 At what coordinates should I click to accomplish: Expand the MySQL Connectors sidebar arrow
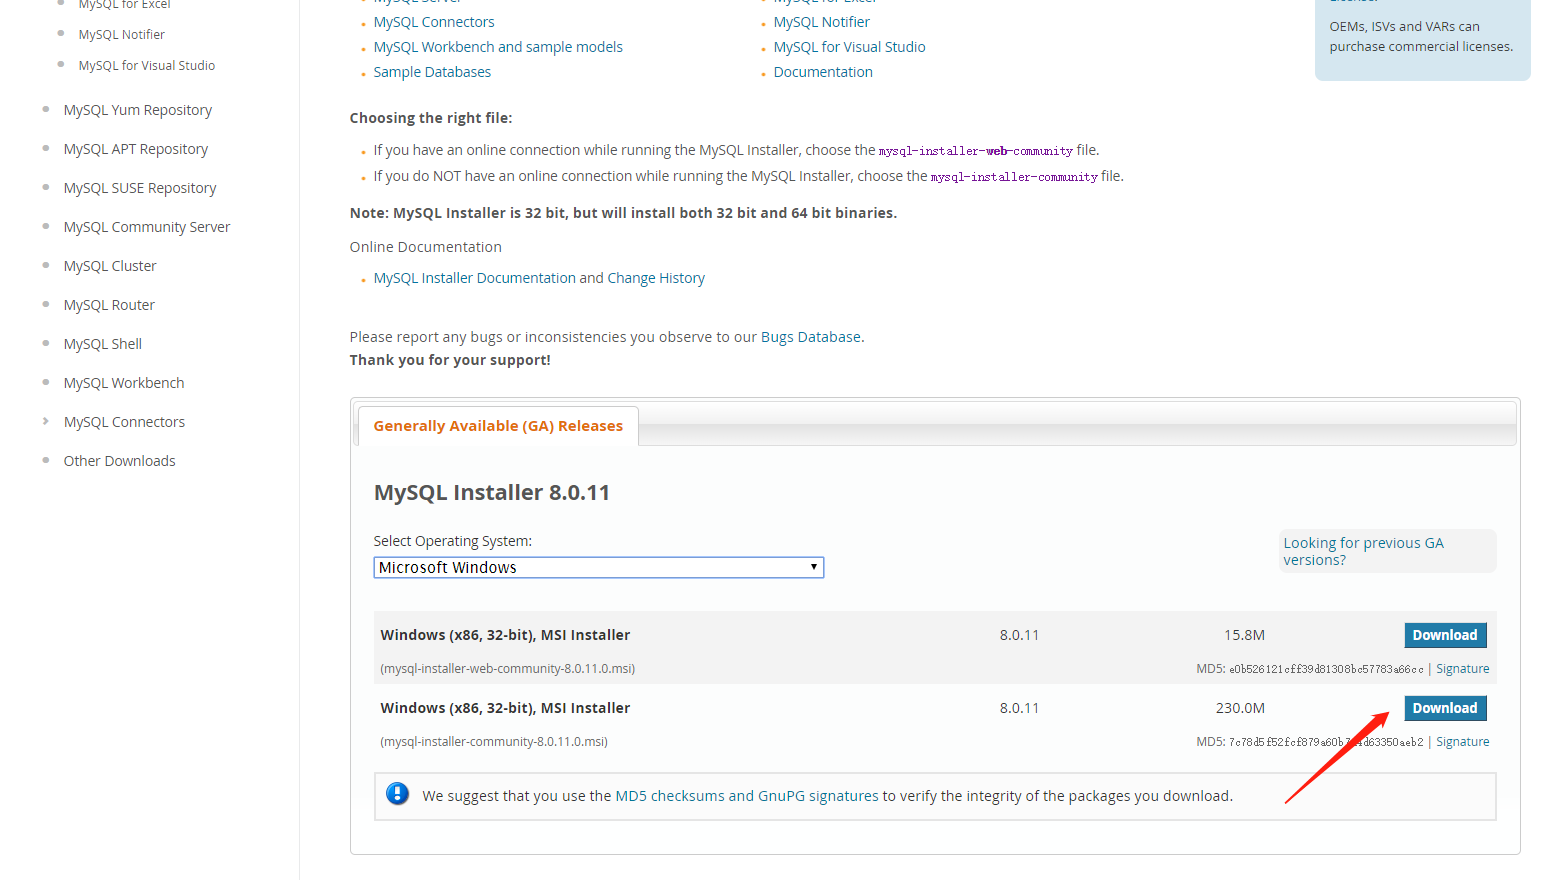45,421
